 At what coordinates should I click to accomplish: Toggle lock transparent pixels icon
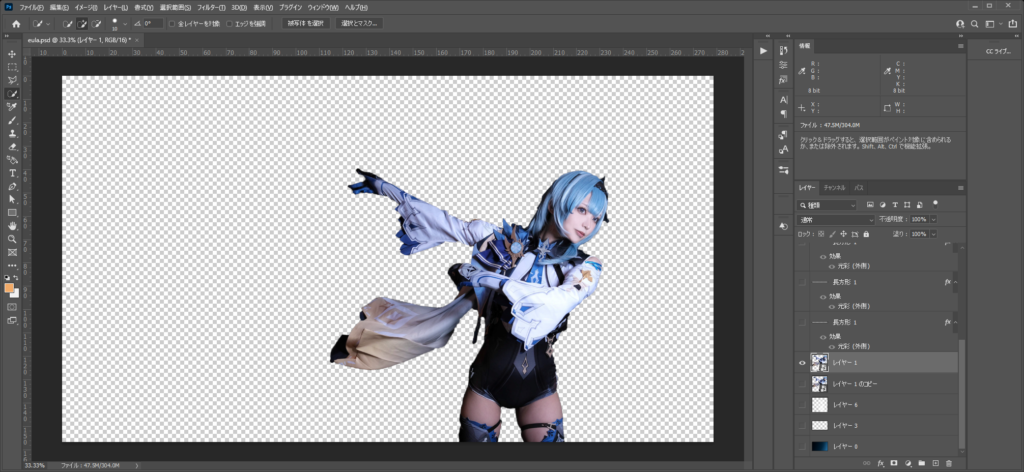(x=821, y=234)
